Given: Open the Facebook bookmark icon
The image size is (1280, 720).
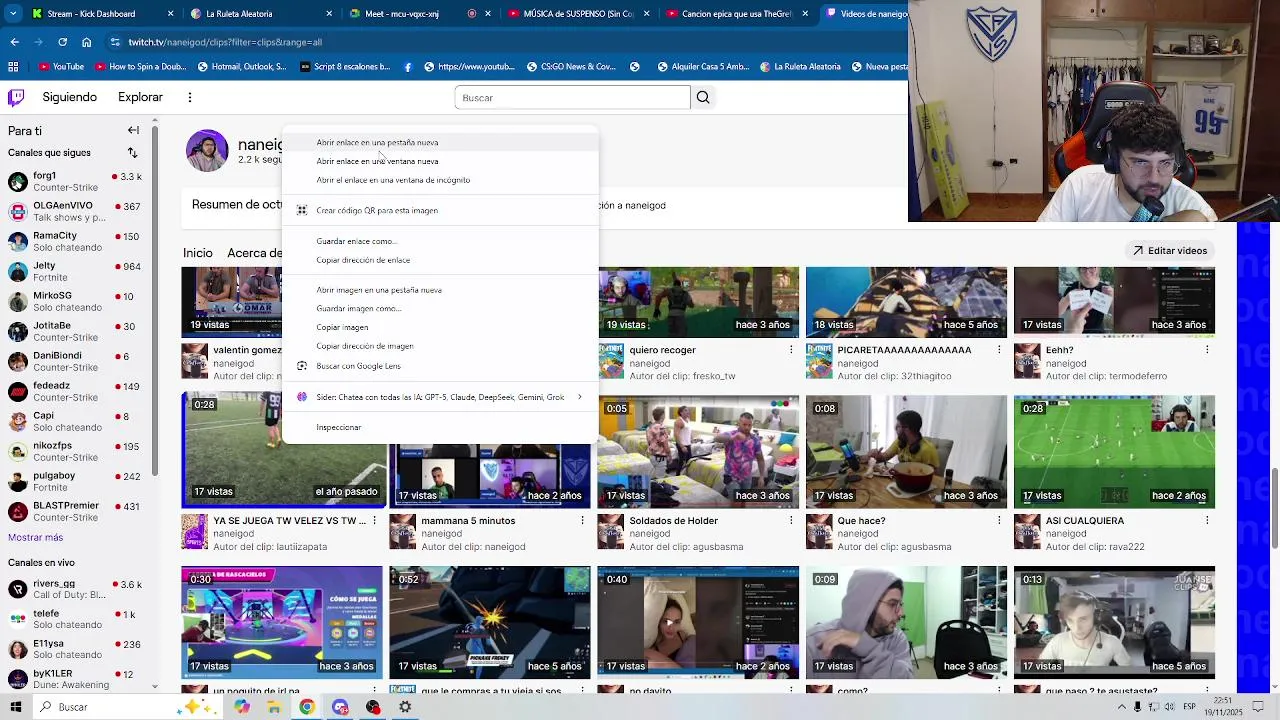Looking at the screenshot, I should 408,67.
